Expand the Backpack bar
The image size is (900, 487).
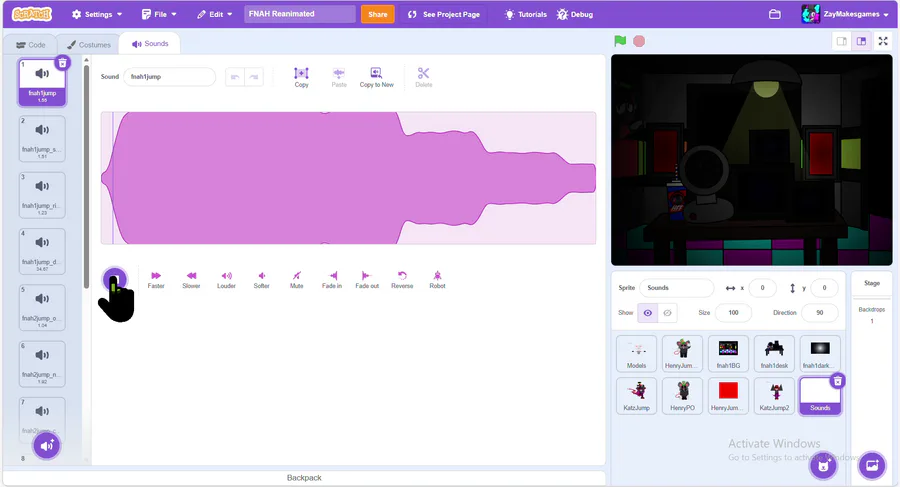click(x=304, y=478)
